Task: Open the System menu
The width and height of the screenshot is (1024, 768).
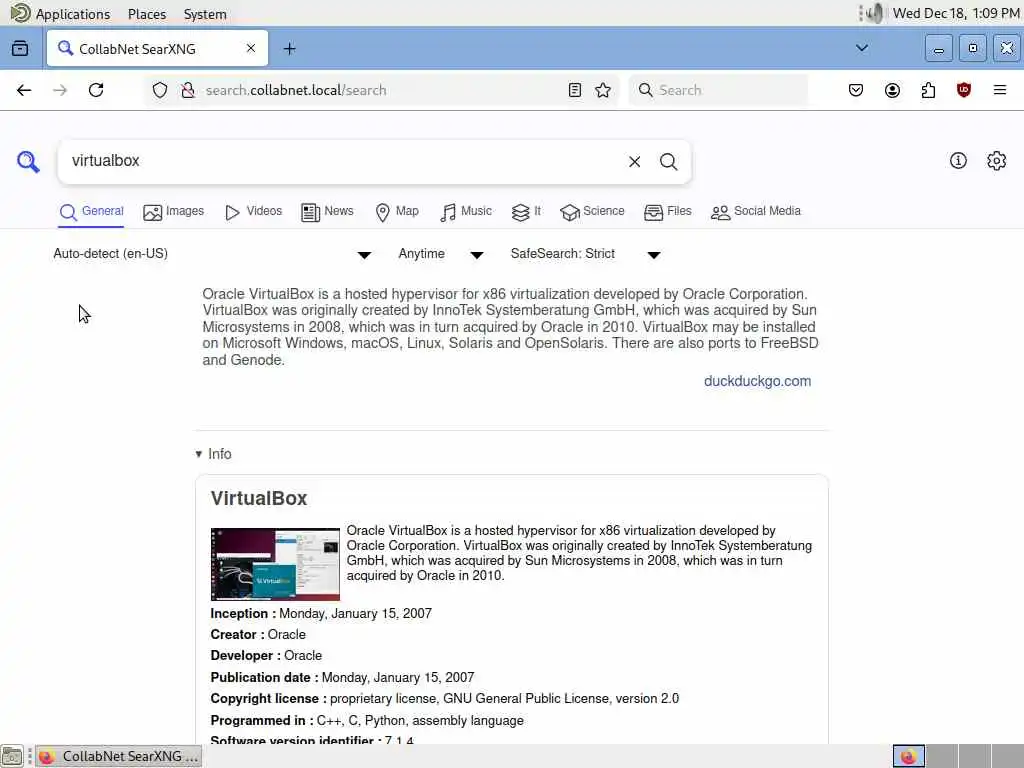Action: pos(205,14)
